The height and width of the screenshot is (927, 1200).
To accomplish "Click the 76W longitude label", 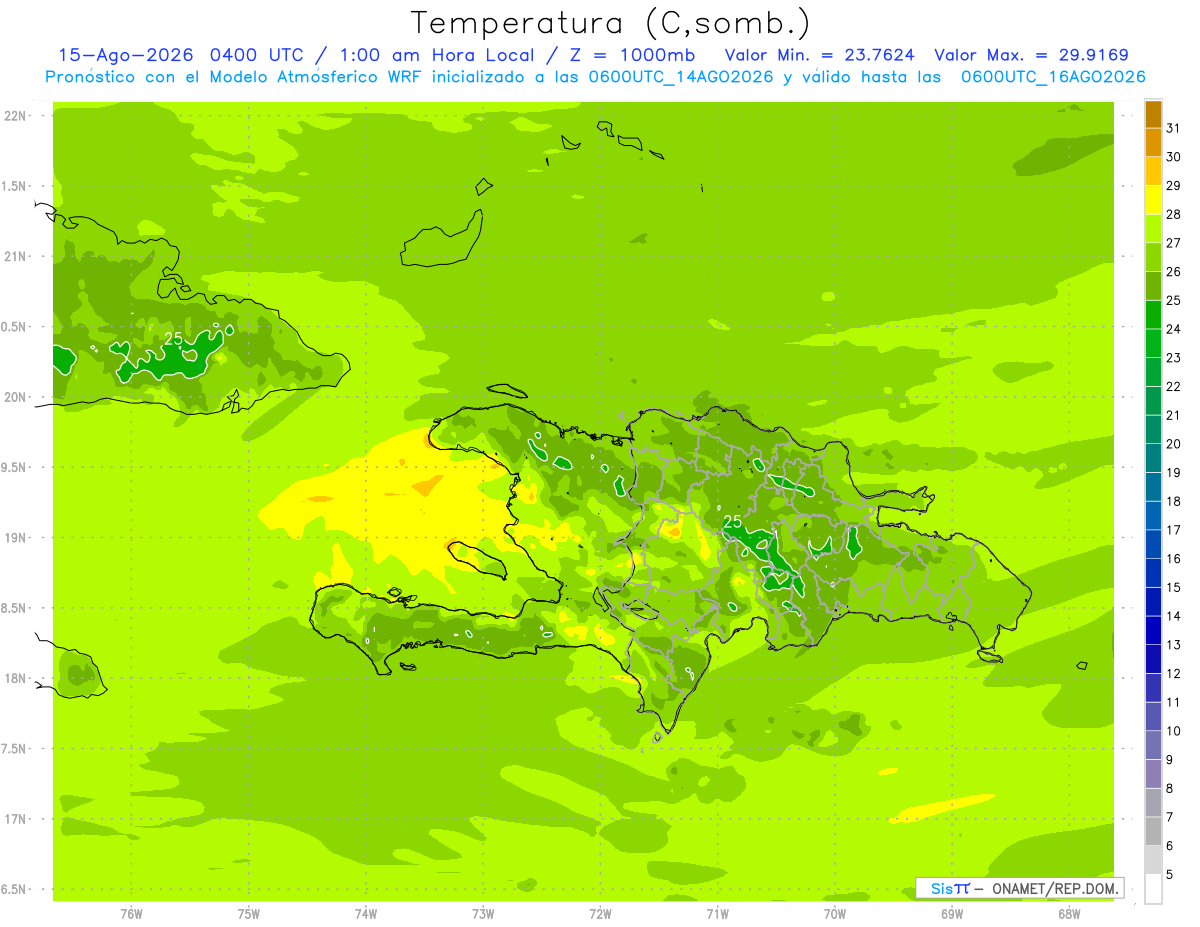I will (131, 914).
